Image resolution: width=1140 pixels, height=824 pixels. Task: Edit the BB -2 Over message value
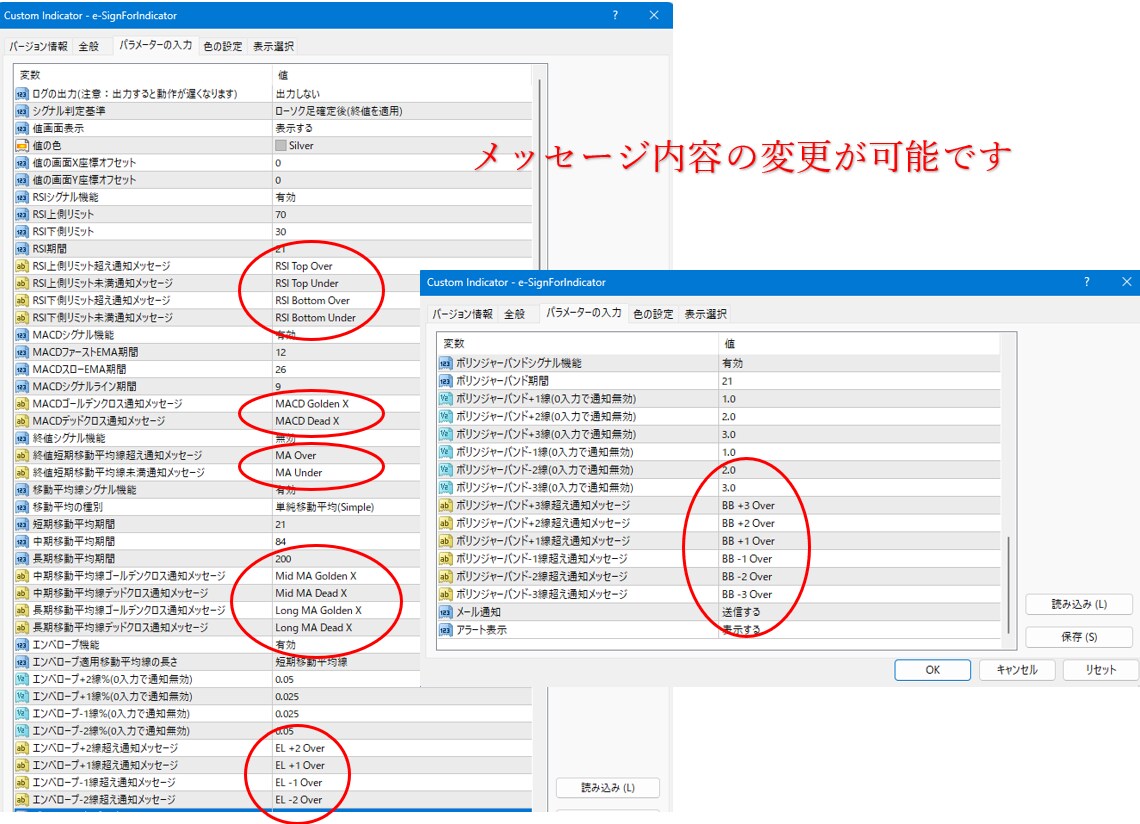pyautogui.click(x=859, y=576)
